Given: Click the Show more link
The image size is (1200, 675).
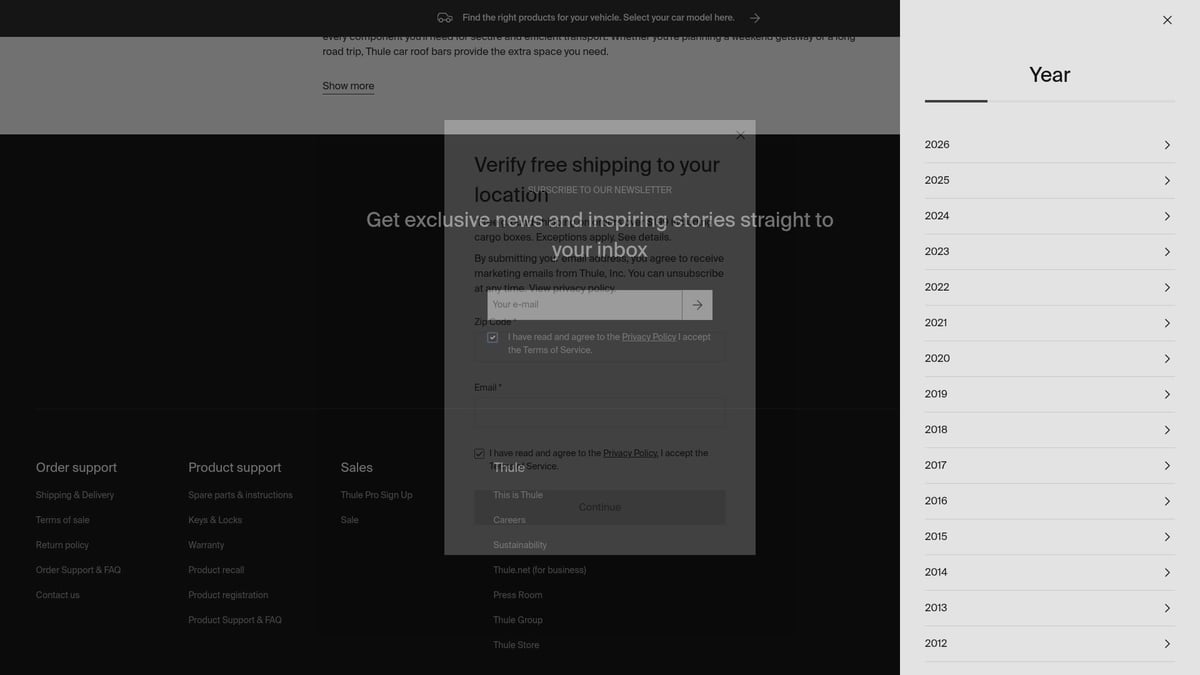Looking at the screenshot, I should click(348, 86).
